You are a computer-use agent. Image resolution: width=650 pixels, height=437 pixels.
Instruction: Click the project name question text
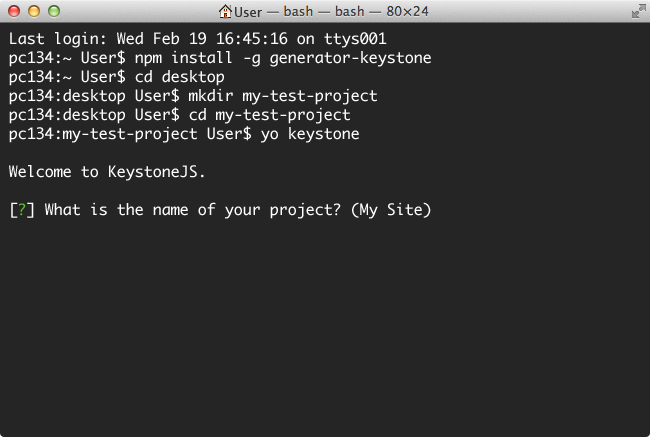[x=193, y=210]
